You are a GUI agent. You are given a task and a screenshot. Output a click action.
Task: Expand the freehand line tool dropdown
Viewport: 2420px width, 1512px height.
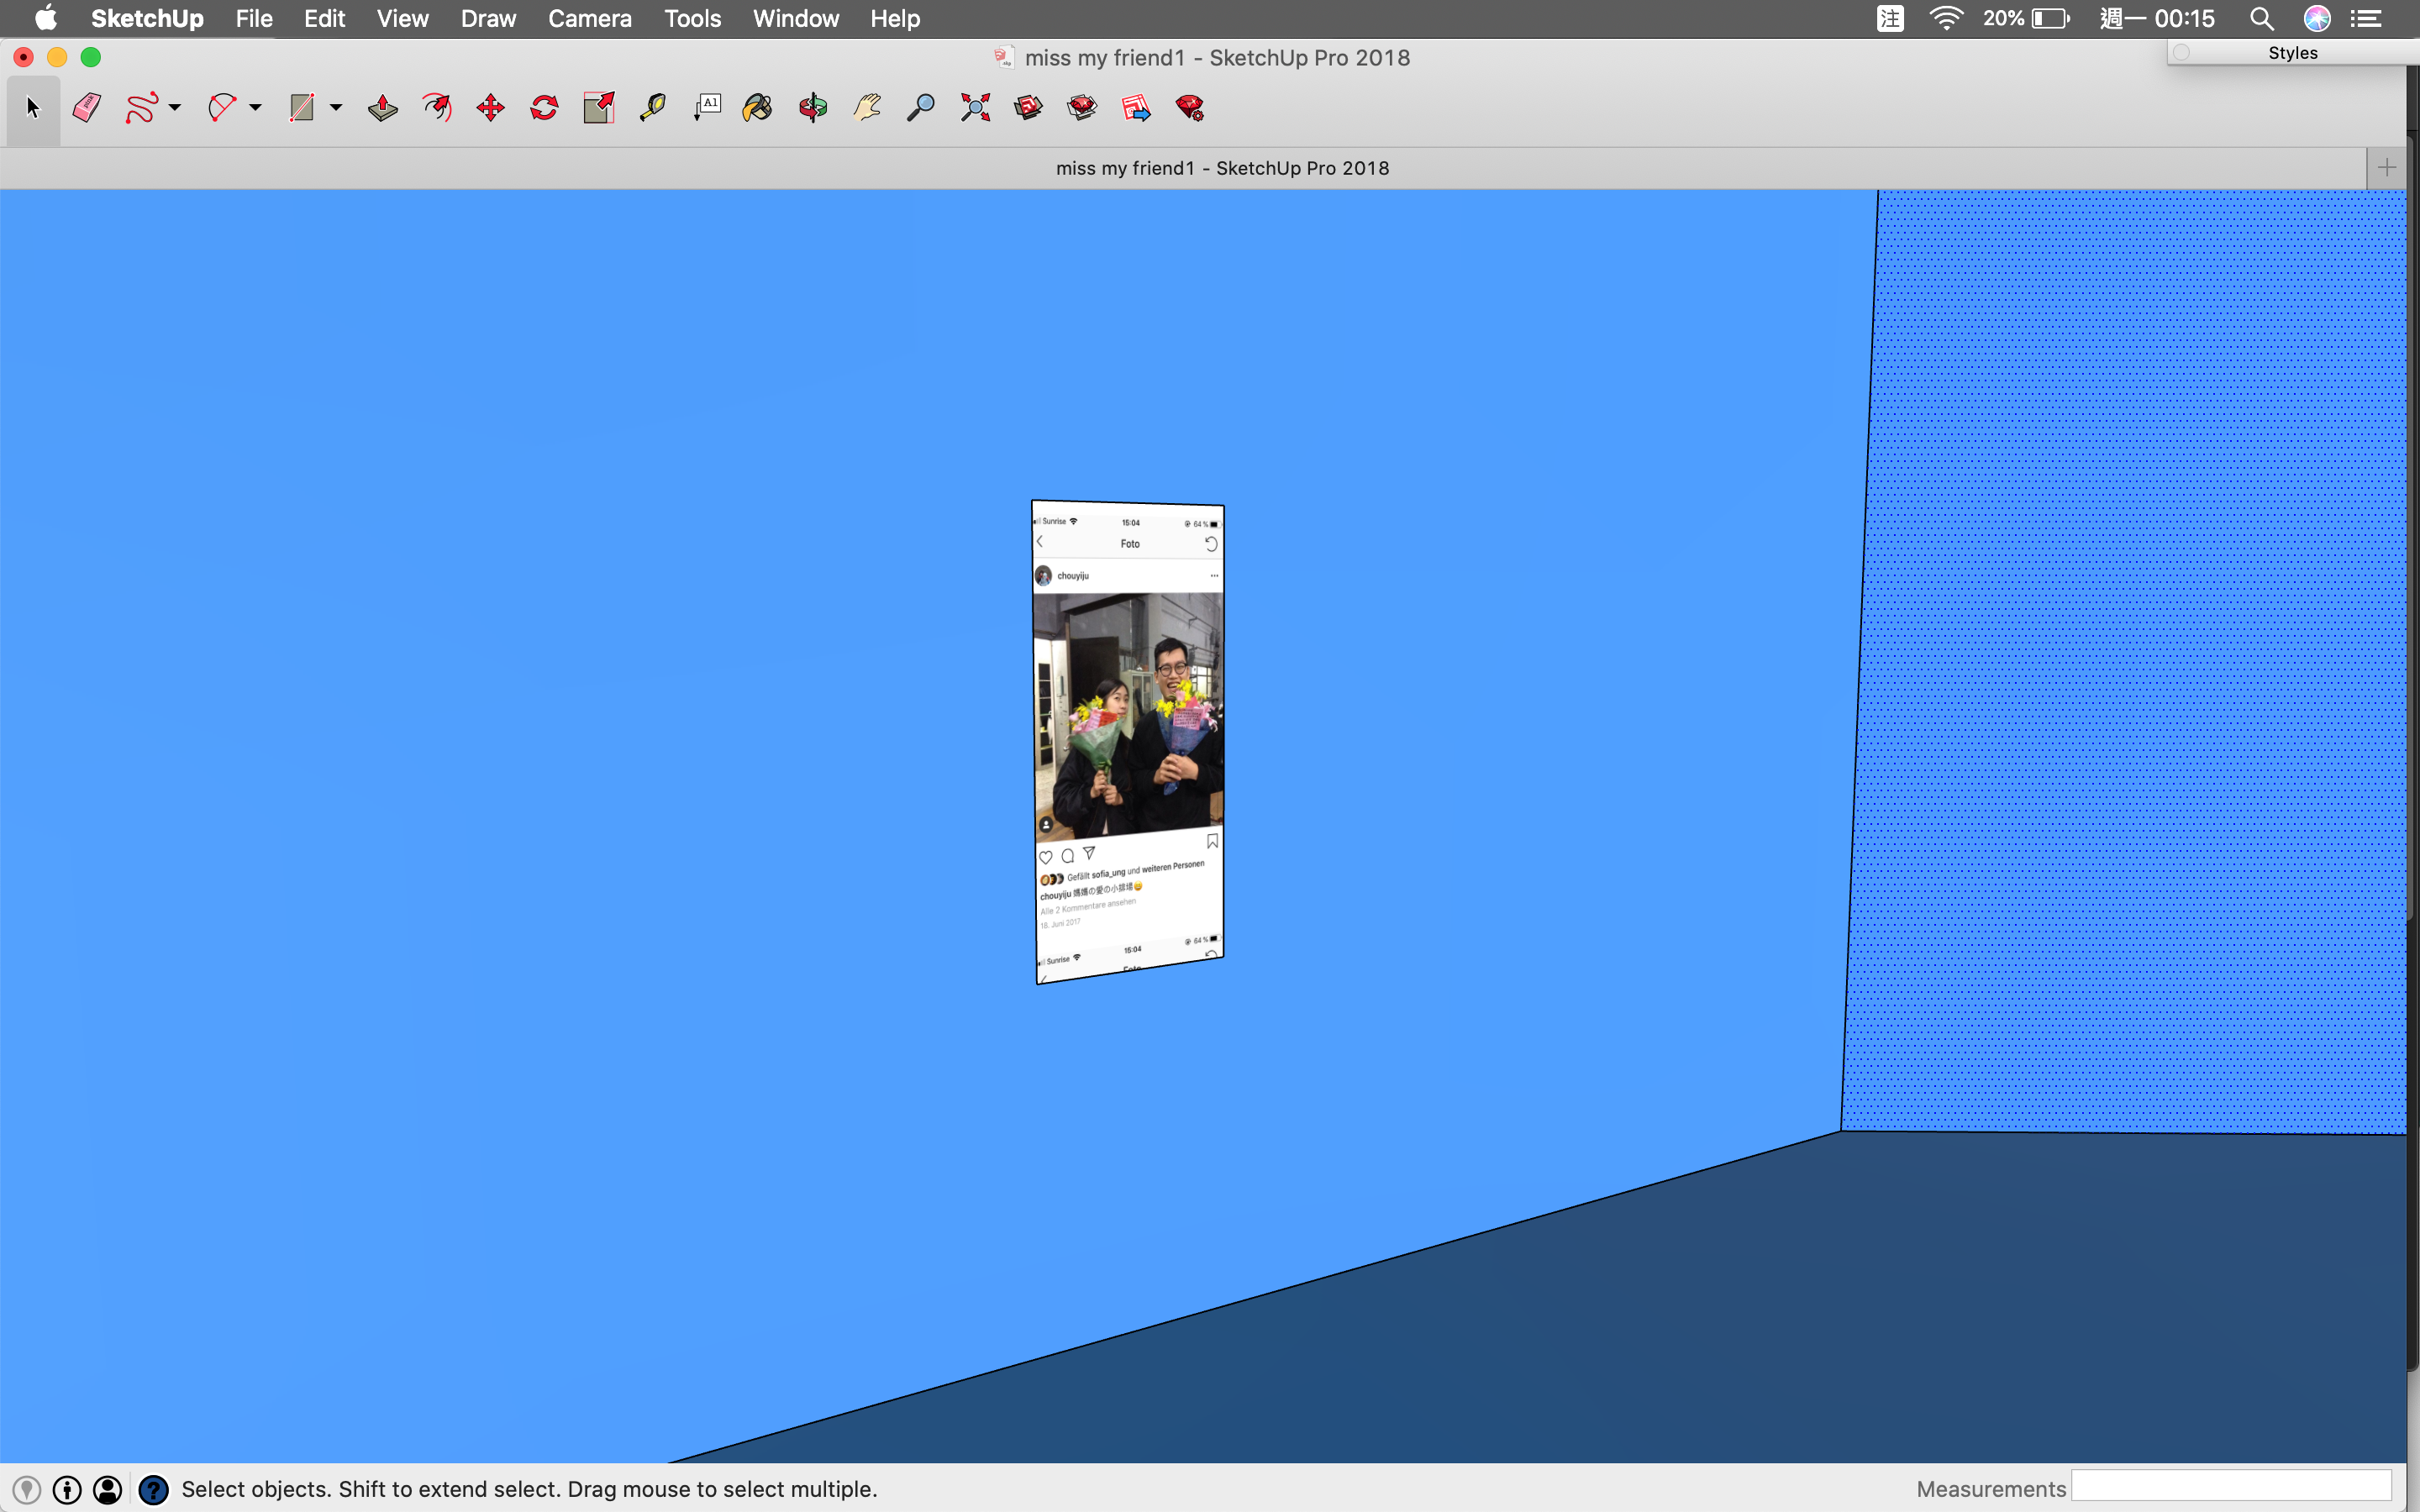(175, 108)
